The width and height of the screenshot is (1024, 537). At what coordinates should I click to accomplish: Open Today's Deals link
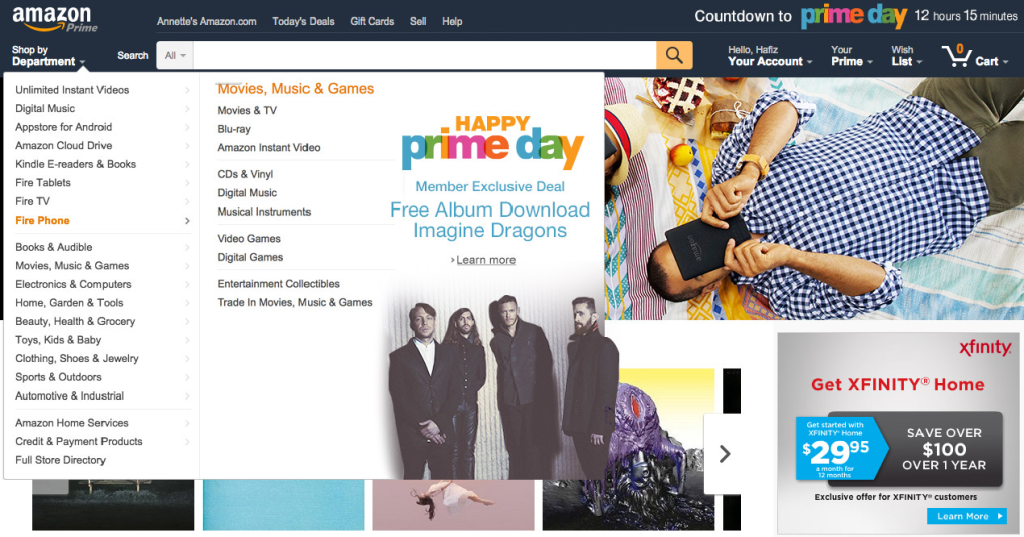[303, 22]
